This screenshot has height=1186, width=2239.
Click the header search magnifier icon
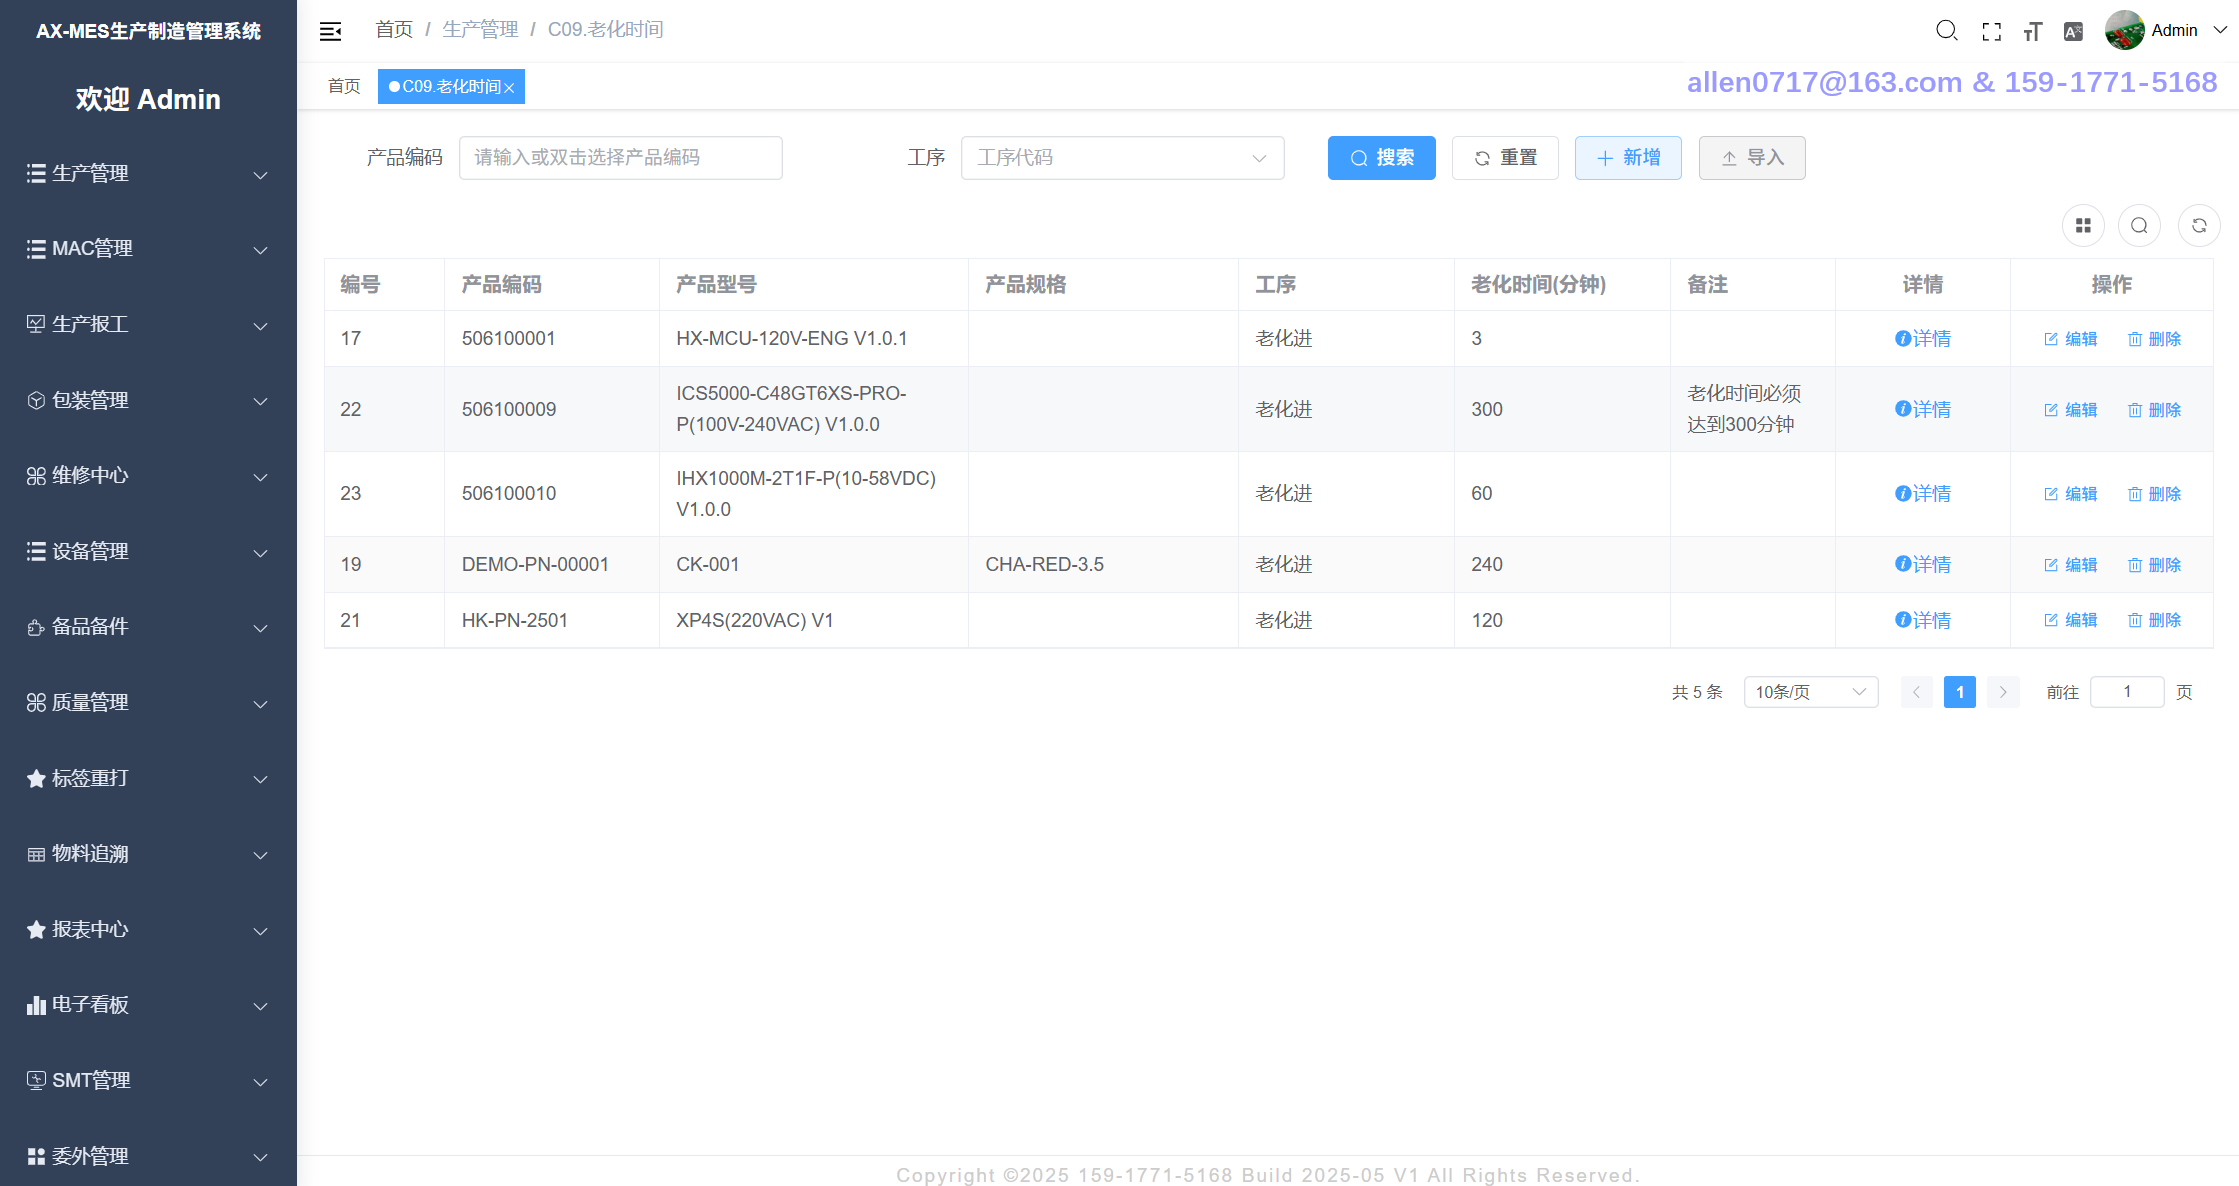point(1946,31)
